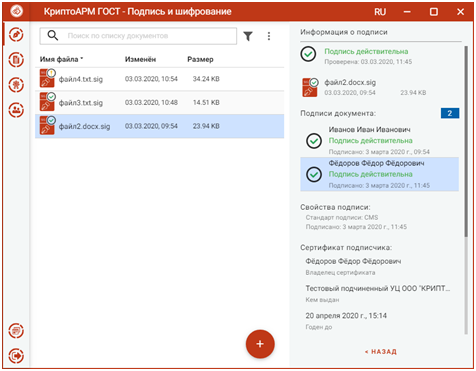The image size is (476, 371).
Task: Click the файл3.txt.sig file icon
Action: [47, 102]
